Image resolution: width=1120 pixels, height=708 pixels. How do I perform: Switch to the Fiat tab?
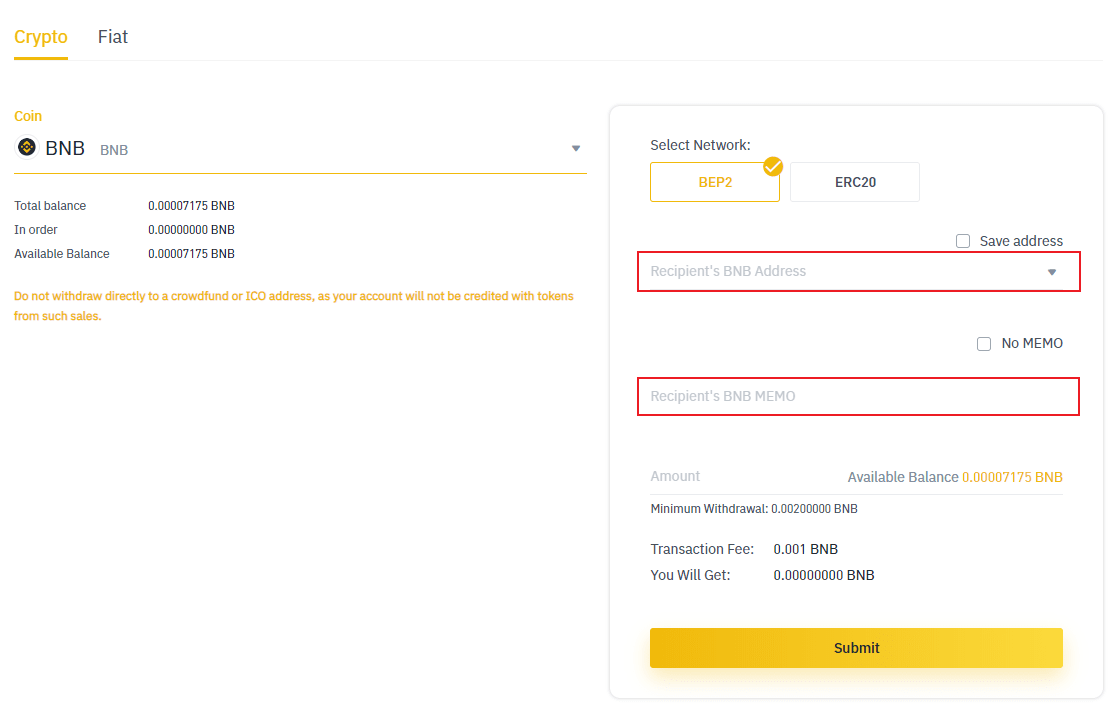tap(113, 37)
